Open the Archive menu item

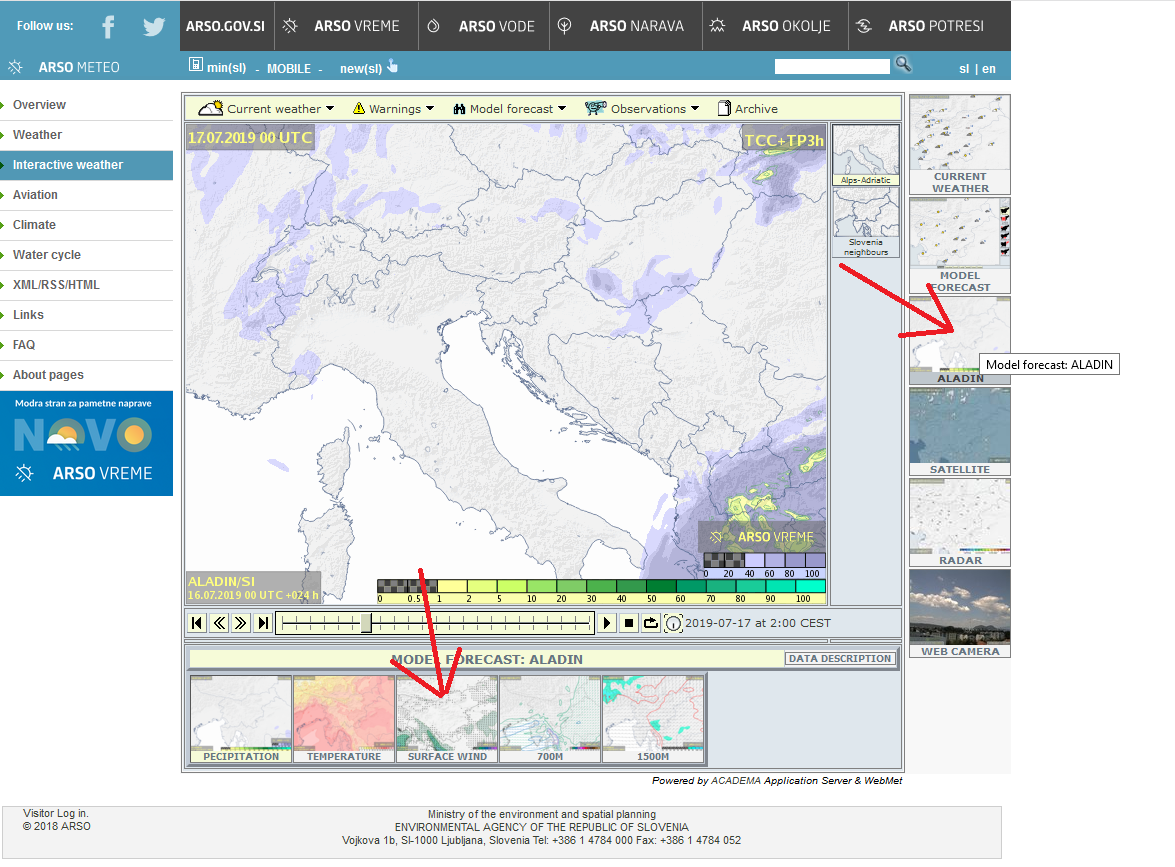click(748, 109)
